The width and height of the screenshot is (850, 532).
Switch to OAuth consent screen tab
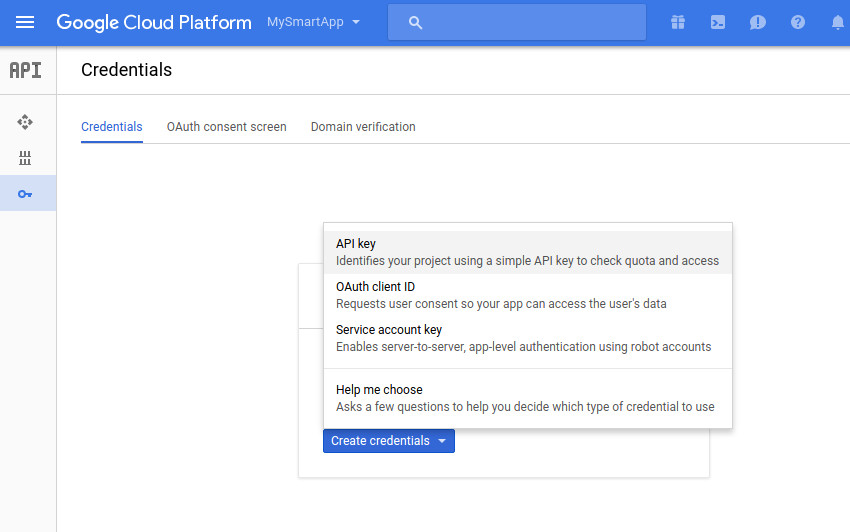coord(227,127)
